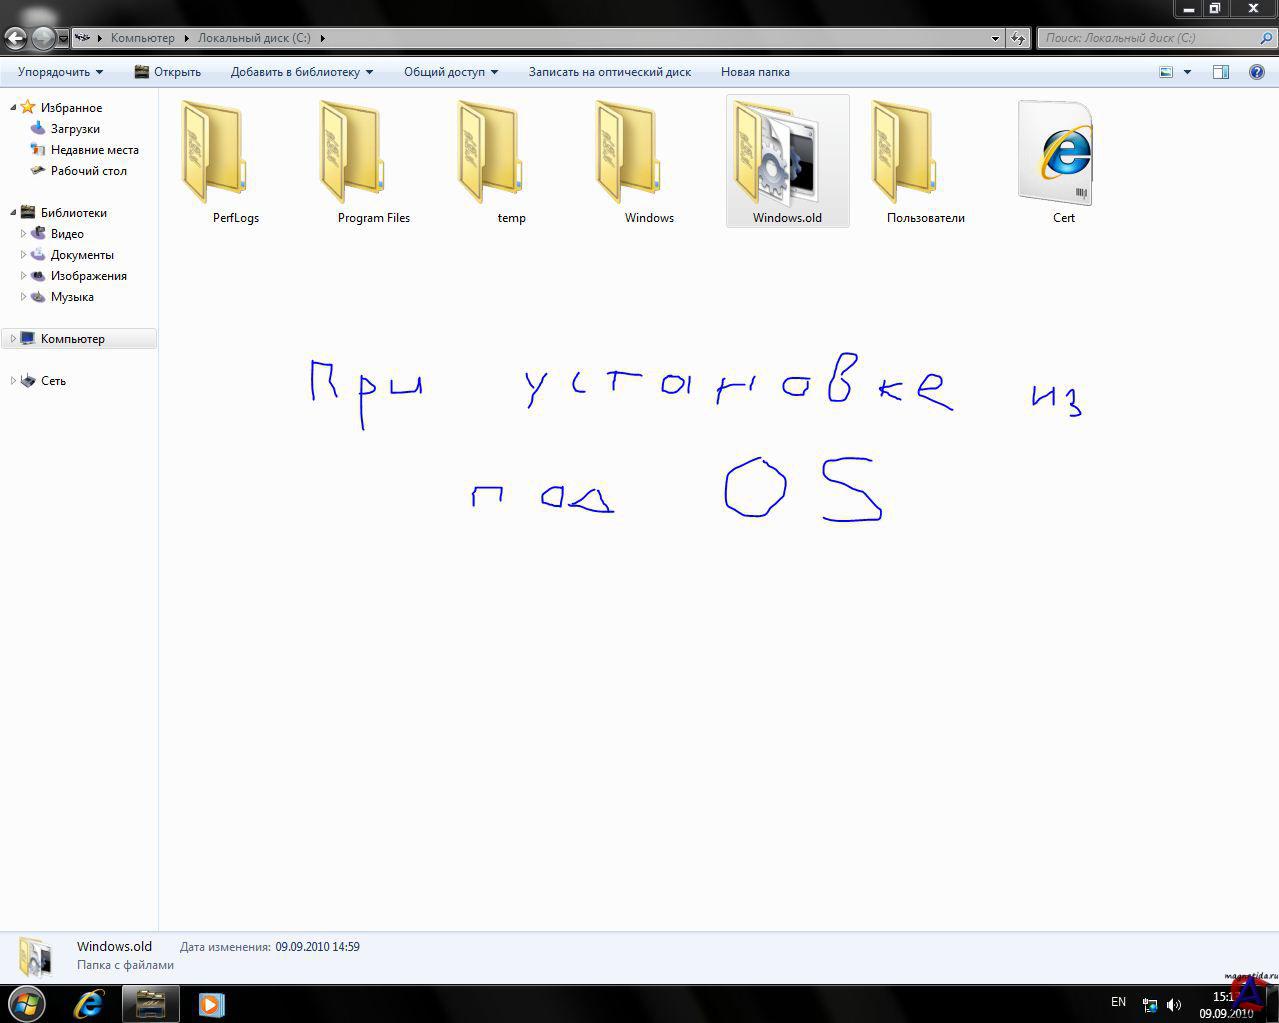Select the Program Files folder
Image resolution: width=1279 pixels, height=1023 pixels.
[352, 153]
